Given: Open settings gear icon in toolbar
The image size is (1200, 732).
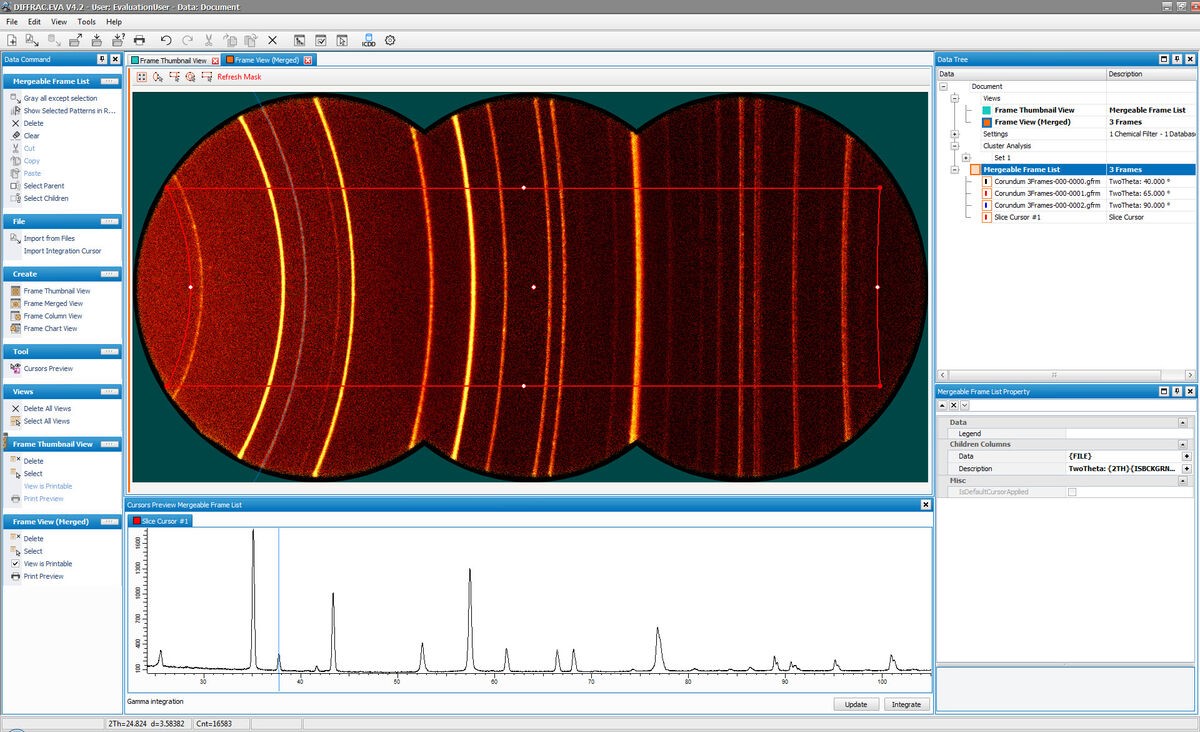Looking at the screenshot, I should [390, 40].
